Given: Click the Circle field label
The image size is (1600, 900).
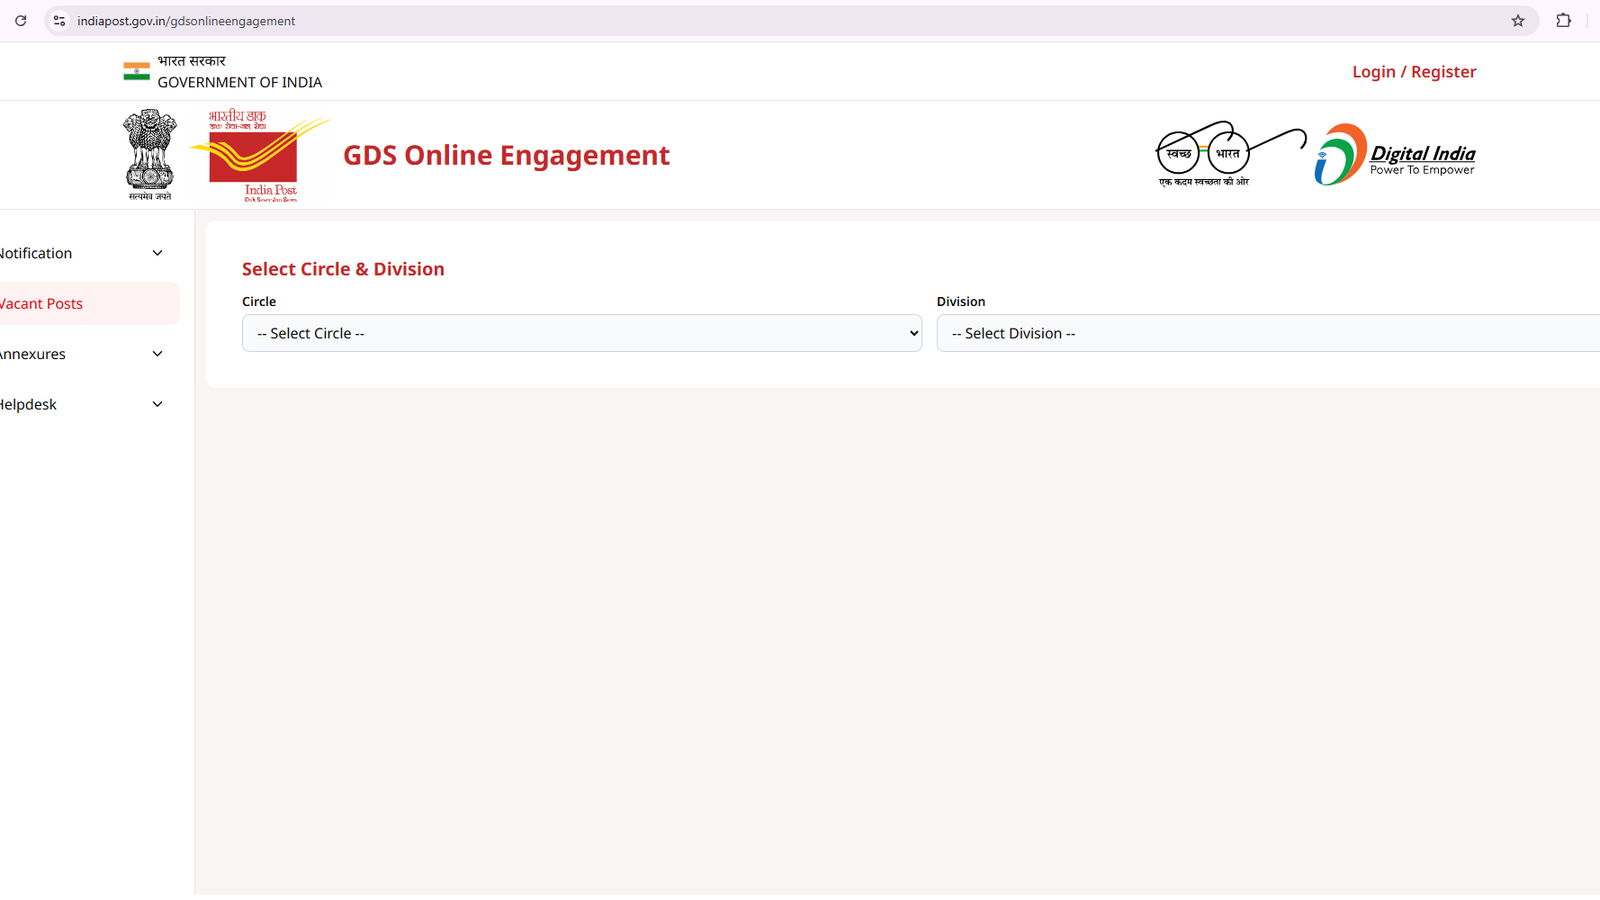Looking at the screenshot, I should click(x=259, y=301).
